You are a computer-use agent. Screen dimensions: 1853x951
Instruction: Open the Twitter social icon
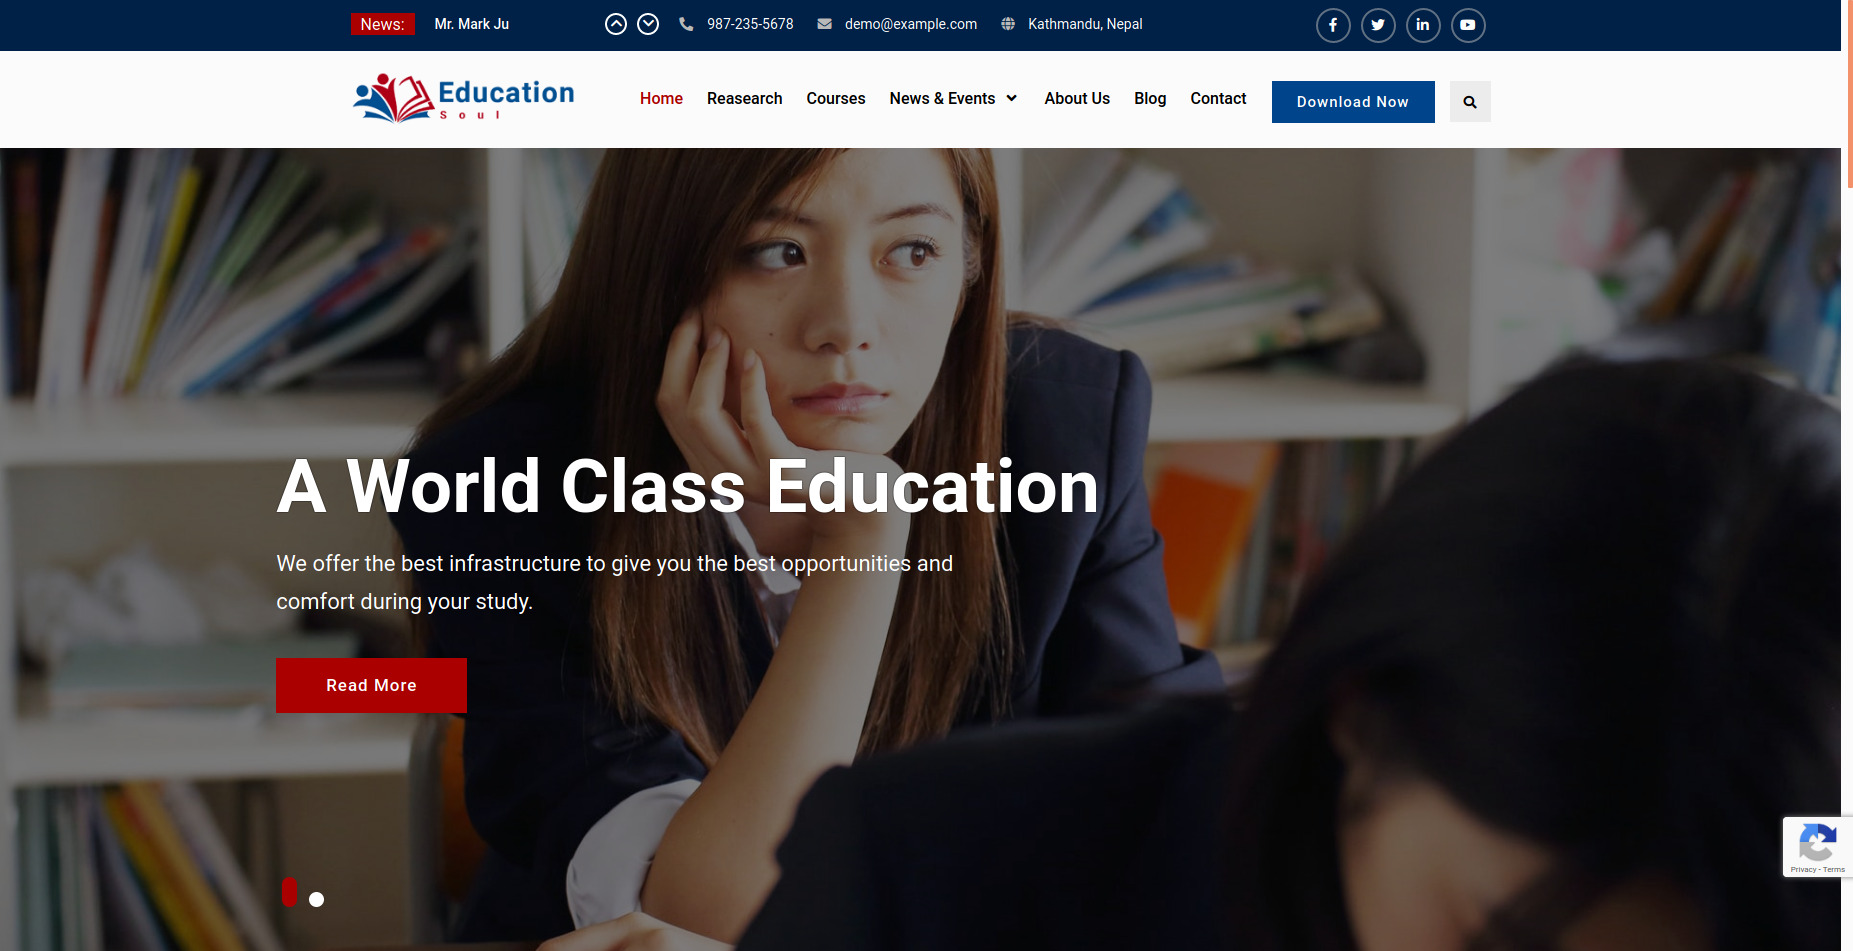1378,25
